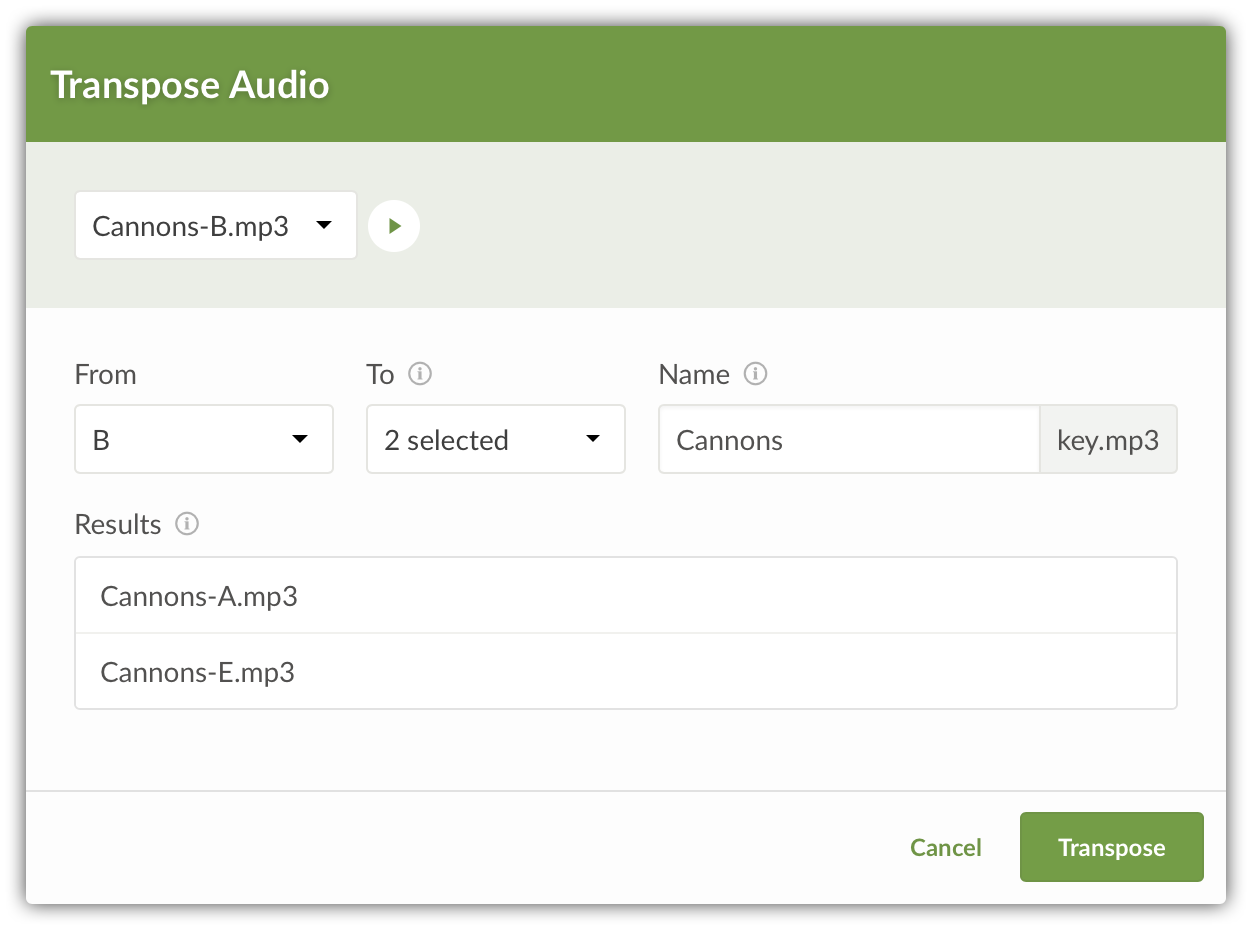Open the Cannons-B.mp3 source file dropdown
The height and width of the screenshot is (938, 1256).
click(215, 226)
